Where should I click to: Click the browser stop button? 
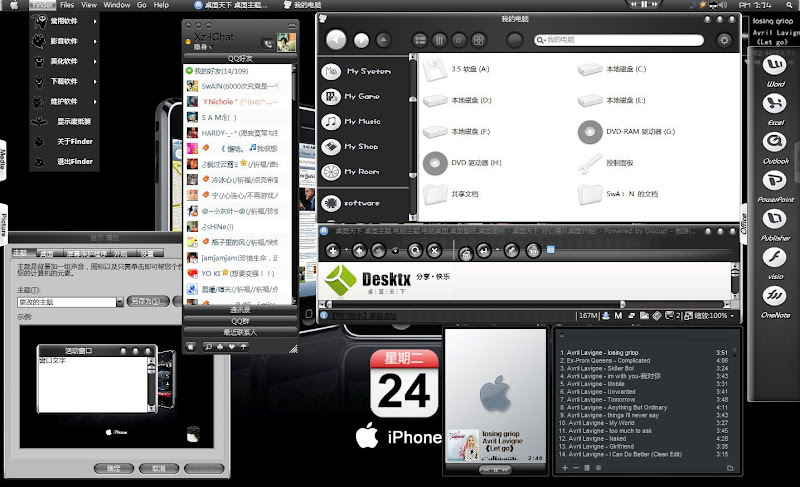pyautogui.click(x=434, y=250)
